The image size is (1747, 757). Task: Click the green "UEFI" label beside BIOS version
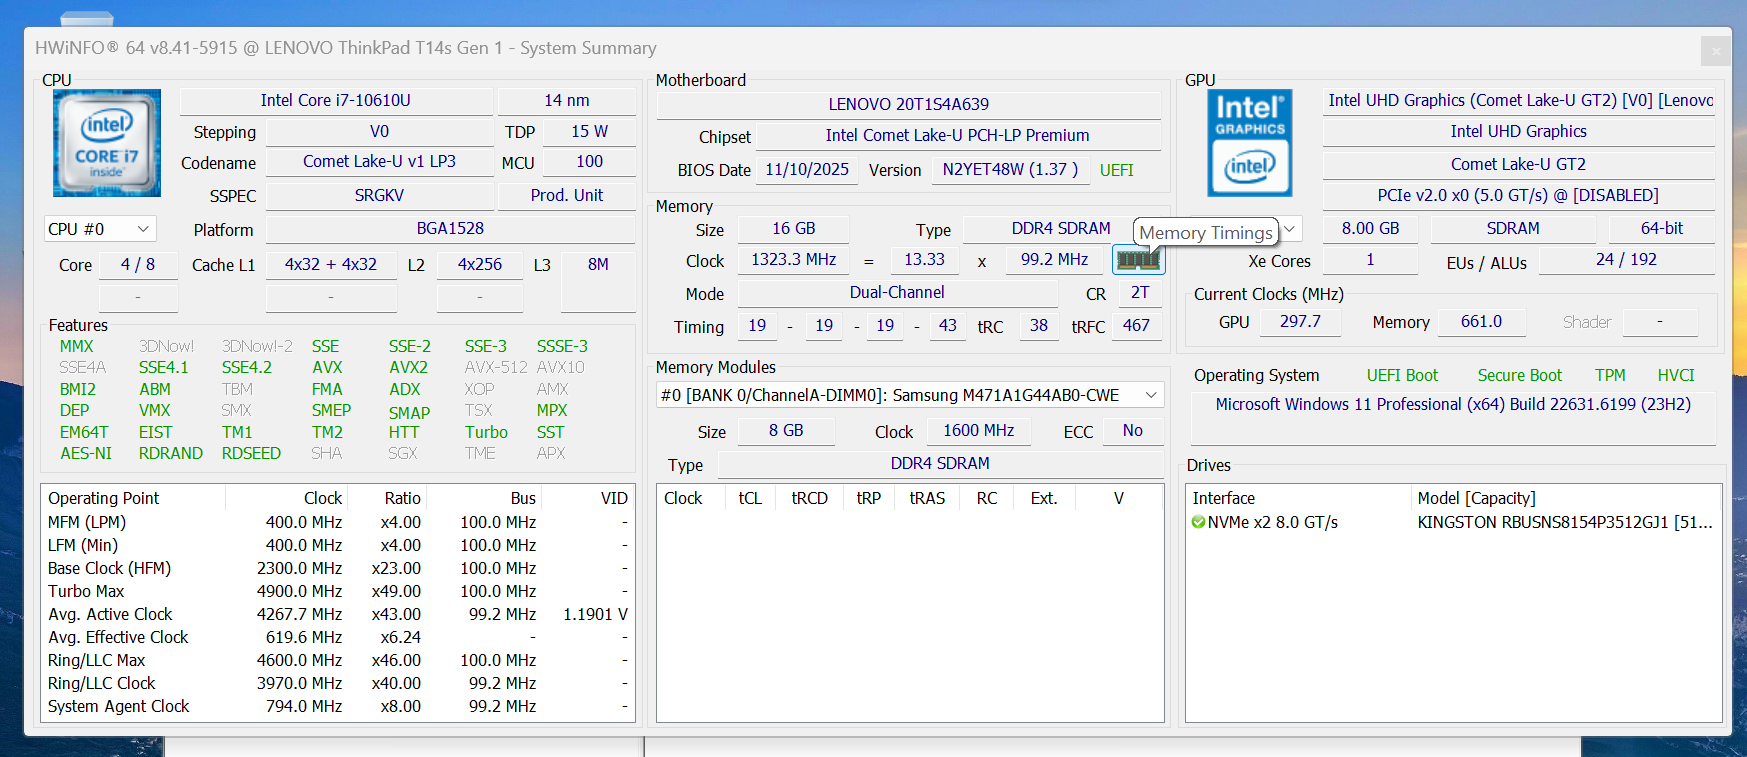[1117, 170]
